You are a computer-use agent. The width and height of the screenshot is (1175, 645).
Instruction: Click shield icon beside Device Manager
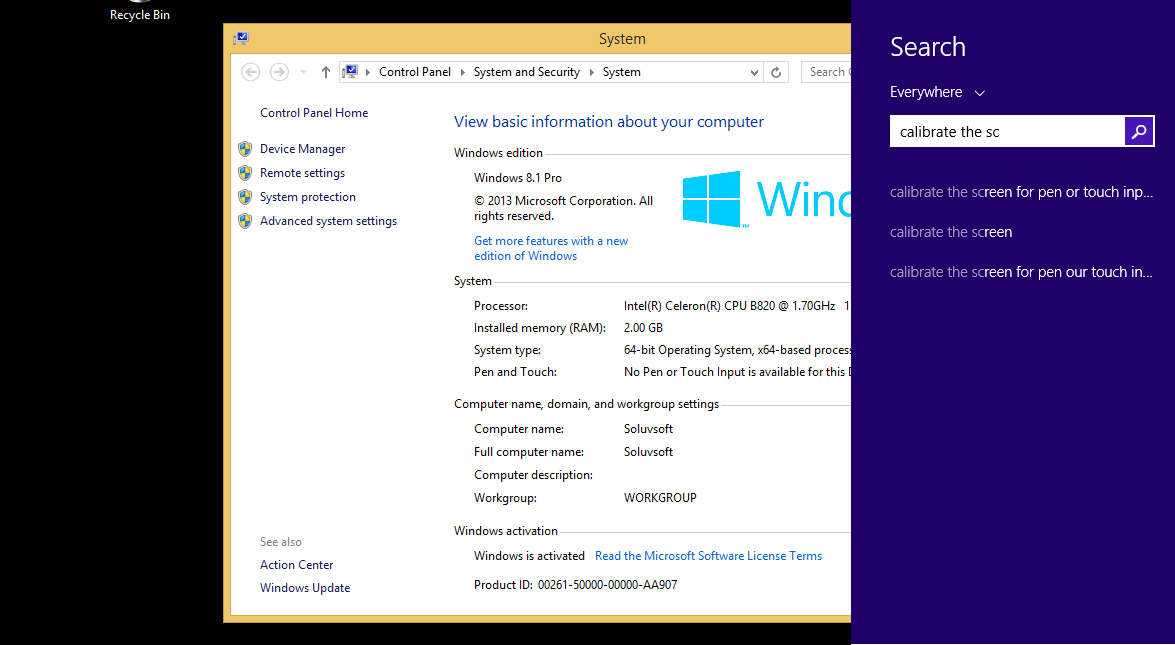click(245, 149)
